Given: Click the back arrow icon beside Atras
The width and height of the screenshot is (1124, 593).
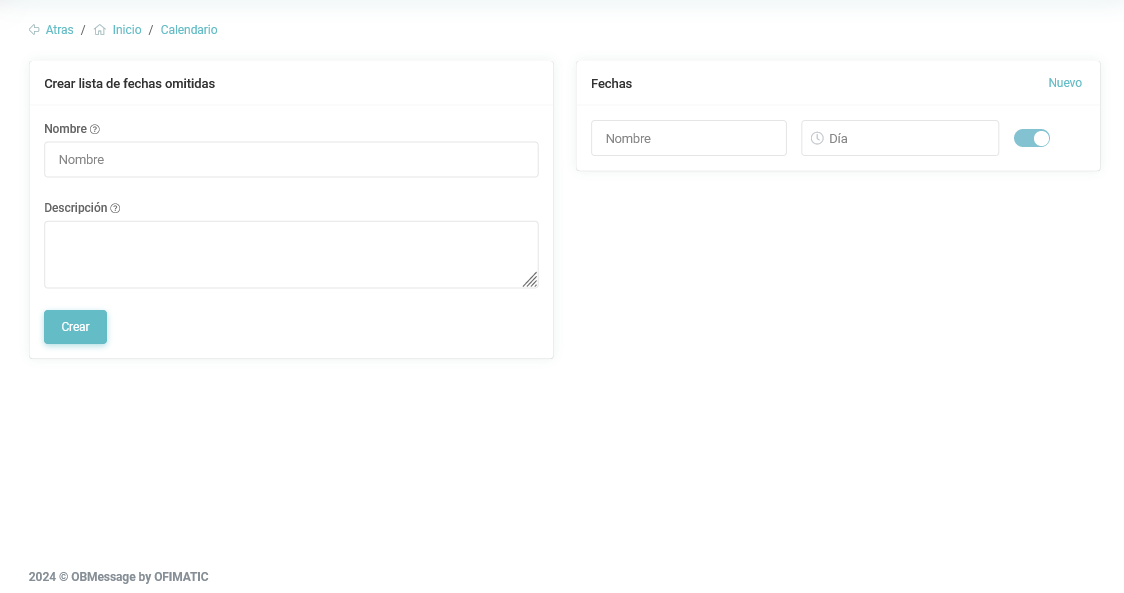Looking at the screenshot, I should [34, 30].
